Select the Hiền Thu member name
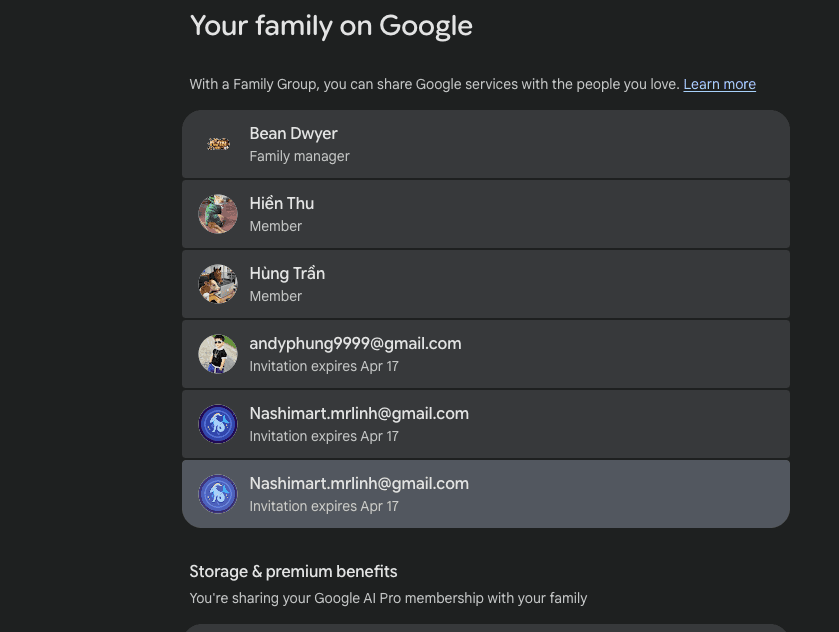839x632 pixels. pyautogui.click(x=282, y=204)
